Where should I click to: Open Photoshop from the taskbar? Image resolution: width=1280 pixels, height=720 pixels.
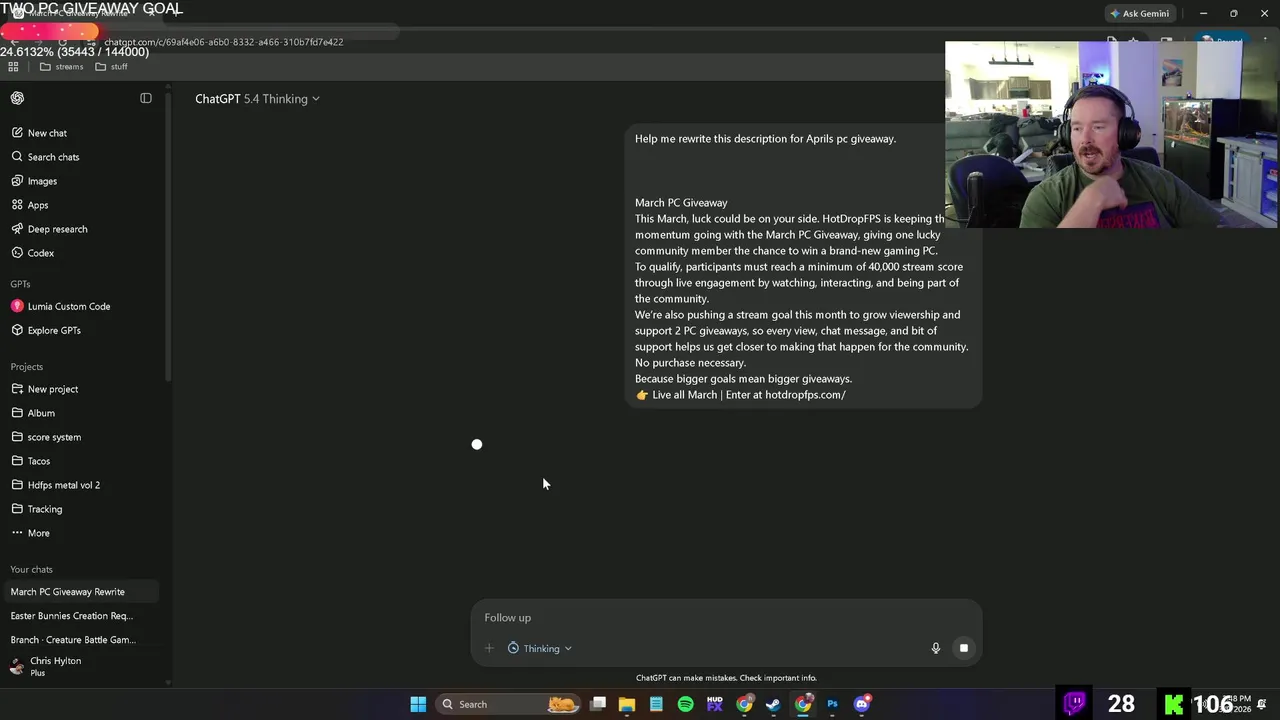[832, 704]
